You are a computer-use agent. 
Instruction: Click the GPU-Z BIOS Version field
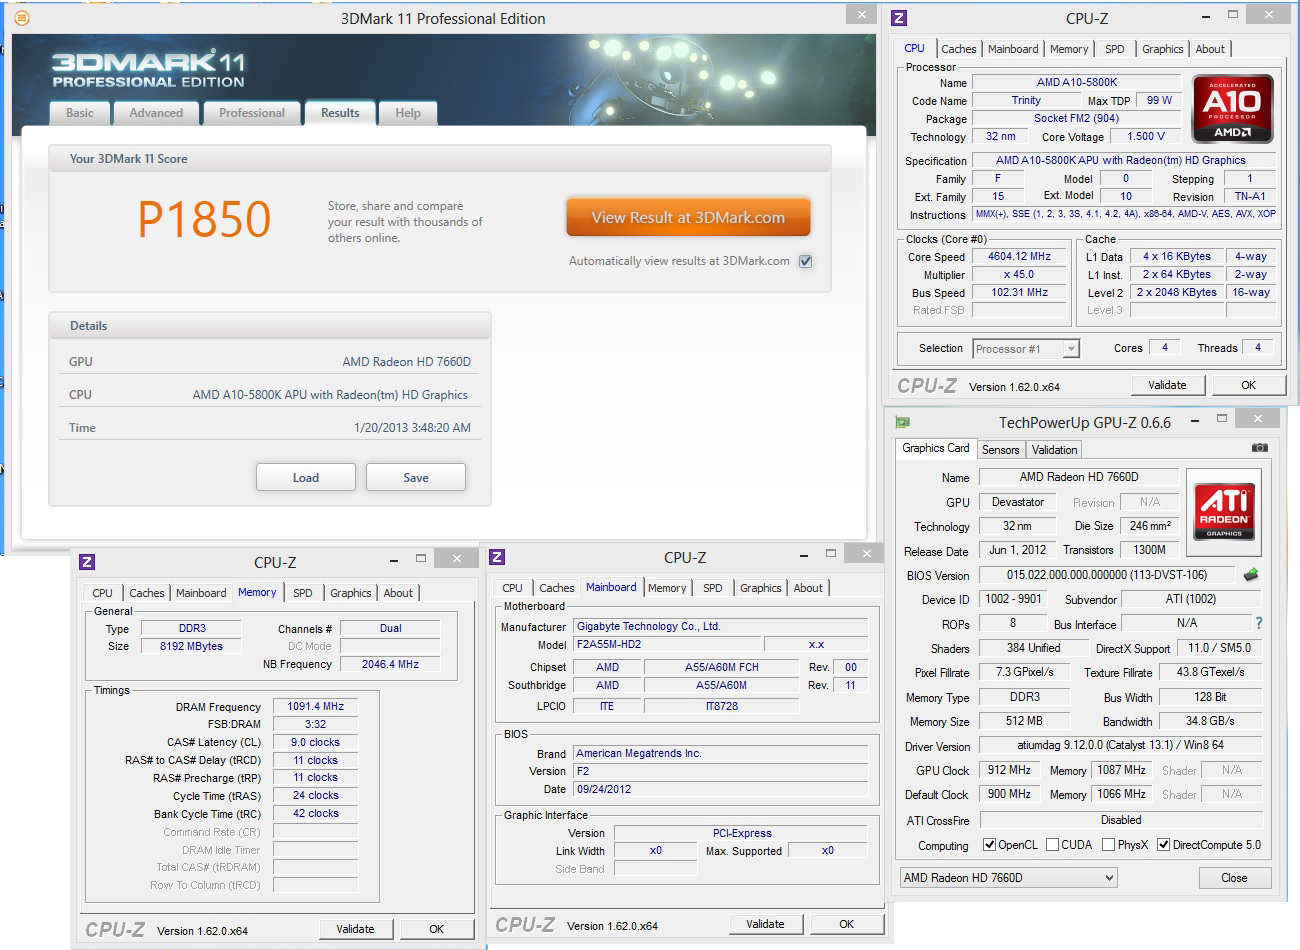coord(1107,576)
